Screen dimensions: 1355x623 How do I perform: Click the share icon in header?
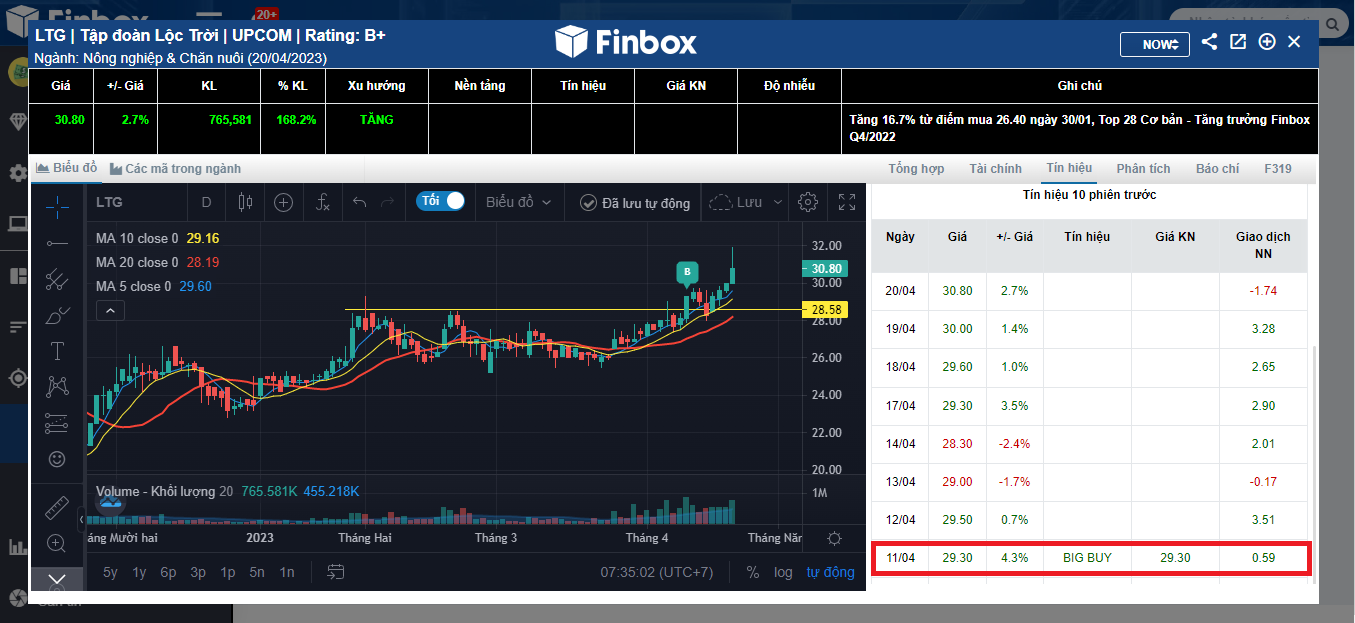coord(1209,42)
